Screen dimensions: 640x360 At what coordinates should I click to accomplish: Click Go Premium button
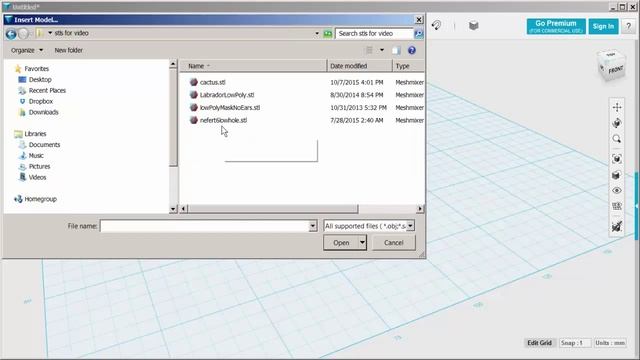[556, 26]
